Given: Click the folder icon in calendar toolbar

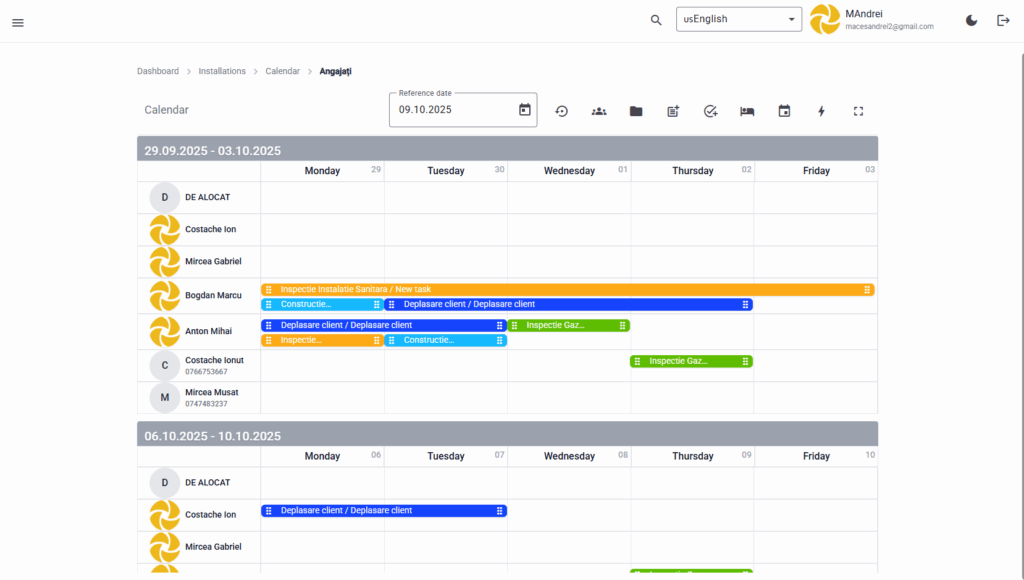Looking at the screenshot, I should pos(636,111).
